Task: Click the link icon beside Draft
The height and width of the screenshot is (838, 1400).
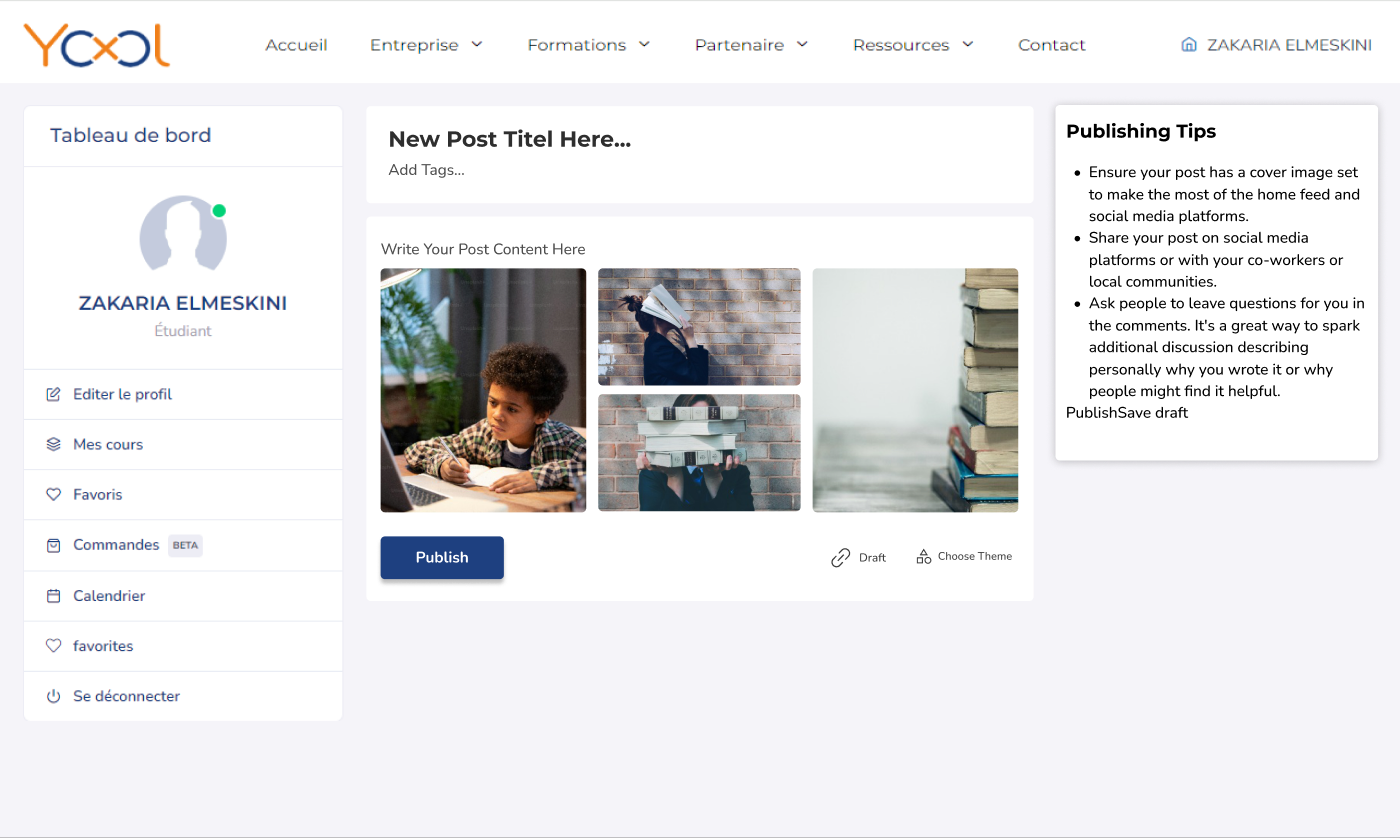Action: pyautogui.click(x=841, y=558)
